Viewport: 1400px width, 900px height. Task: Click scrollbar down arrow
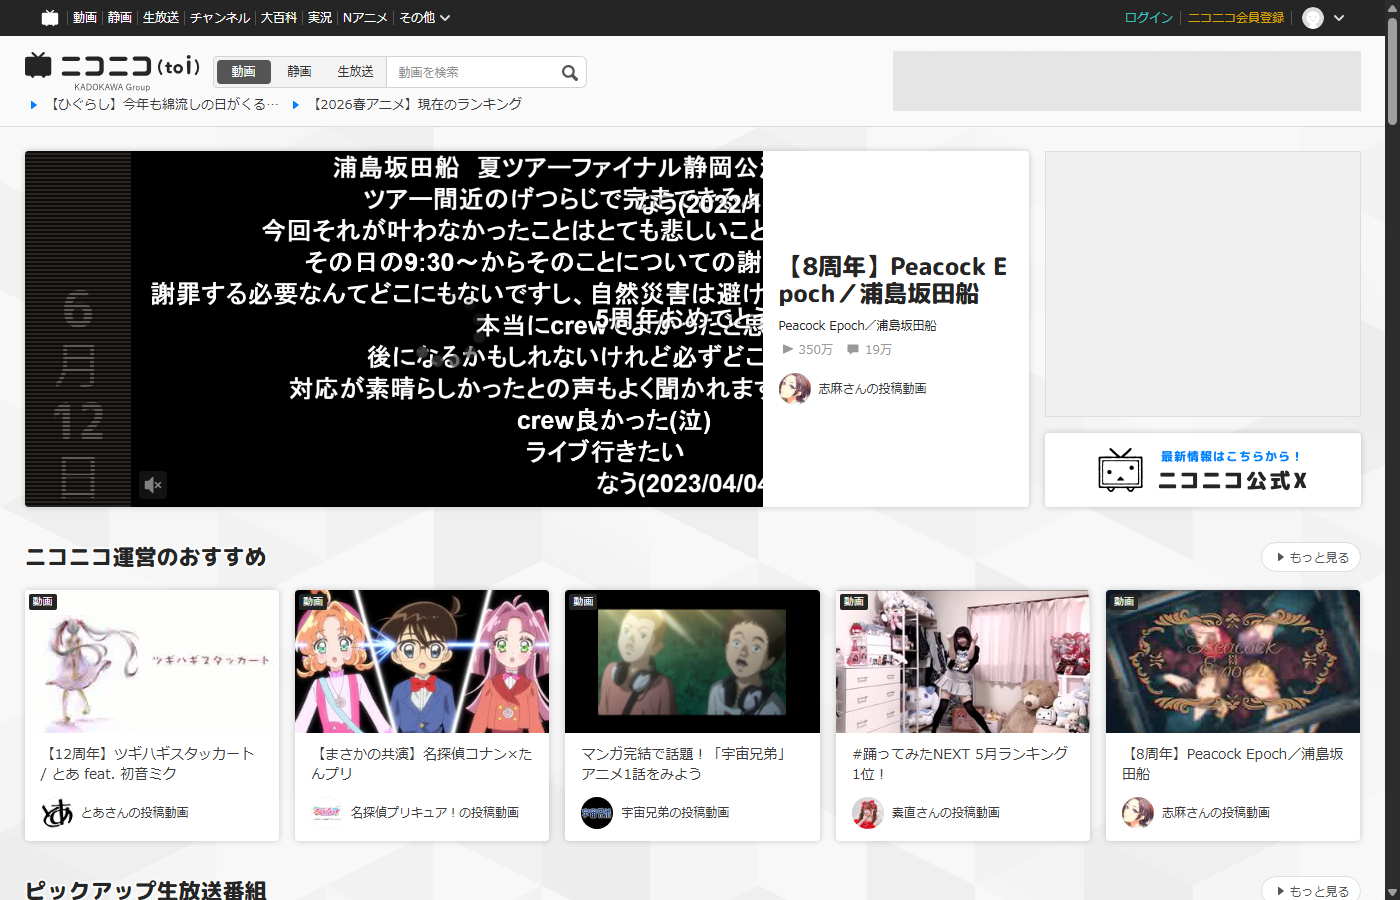1392,891
